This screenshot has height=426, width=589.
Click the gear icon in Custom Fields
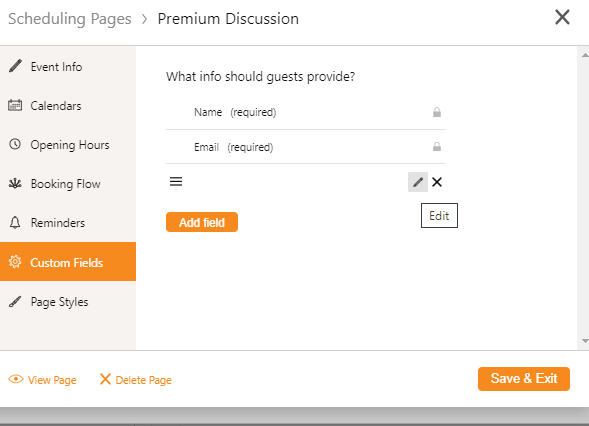click(x=15, y=261)
